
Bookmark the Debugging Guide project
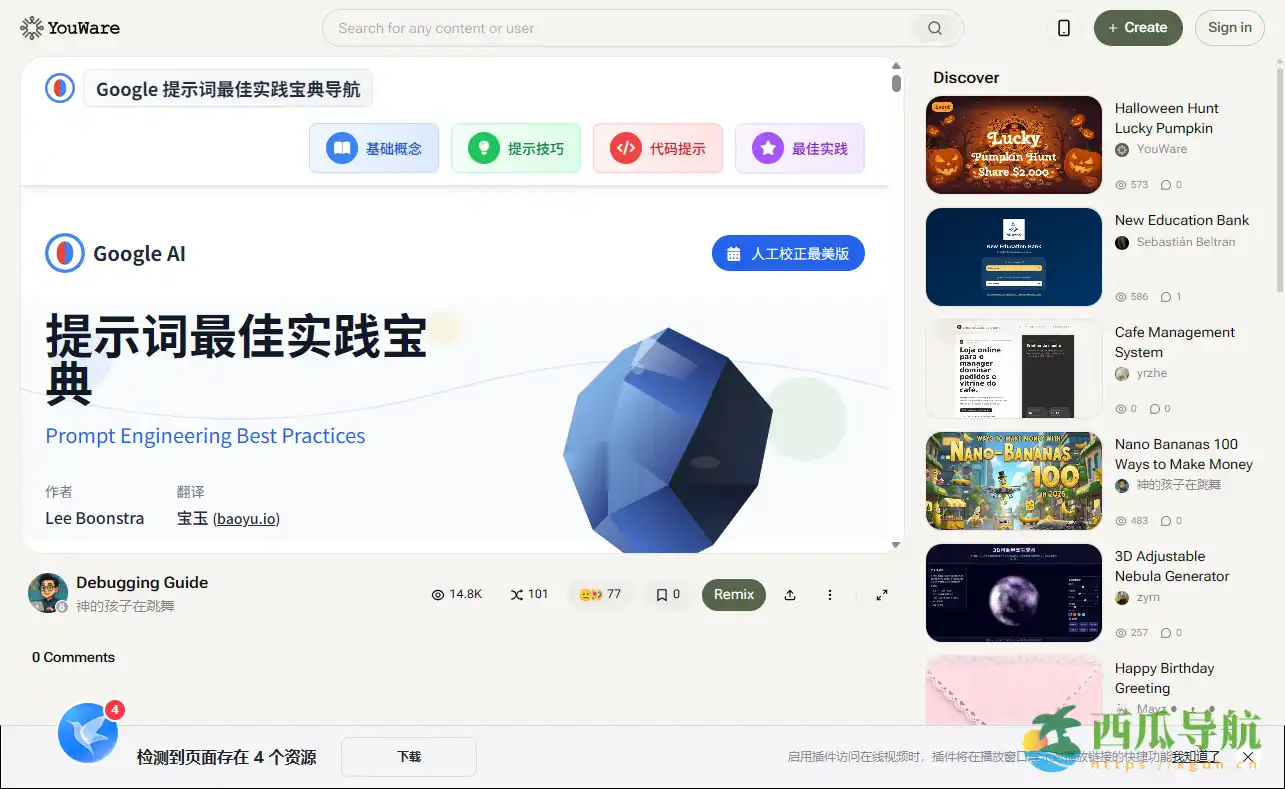click(x=662, y=594)
